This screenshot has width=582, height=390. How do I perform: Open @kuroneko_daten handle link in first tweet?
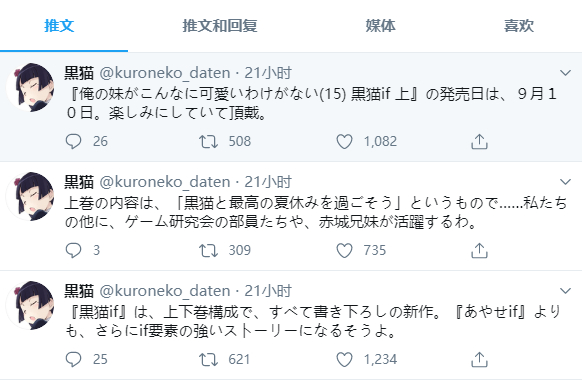165,73
